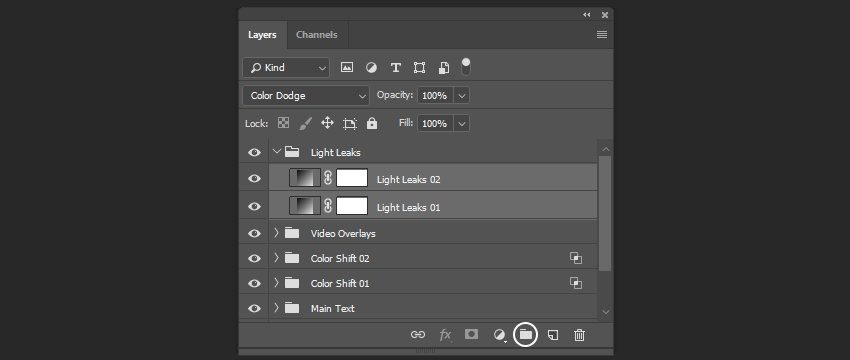Filter for smart objects icon

coord(443,67)
